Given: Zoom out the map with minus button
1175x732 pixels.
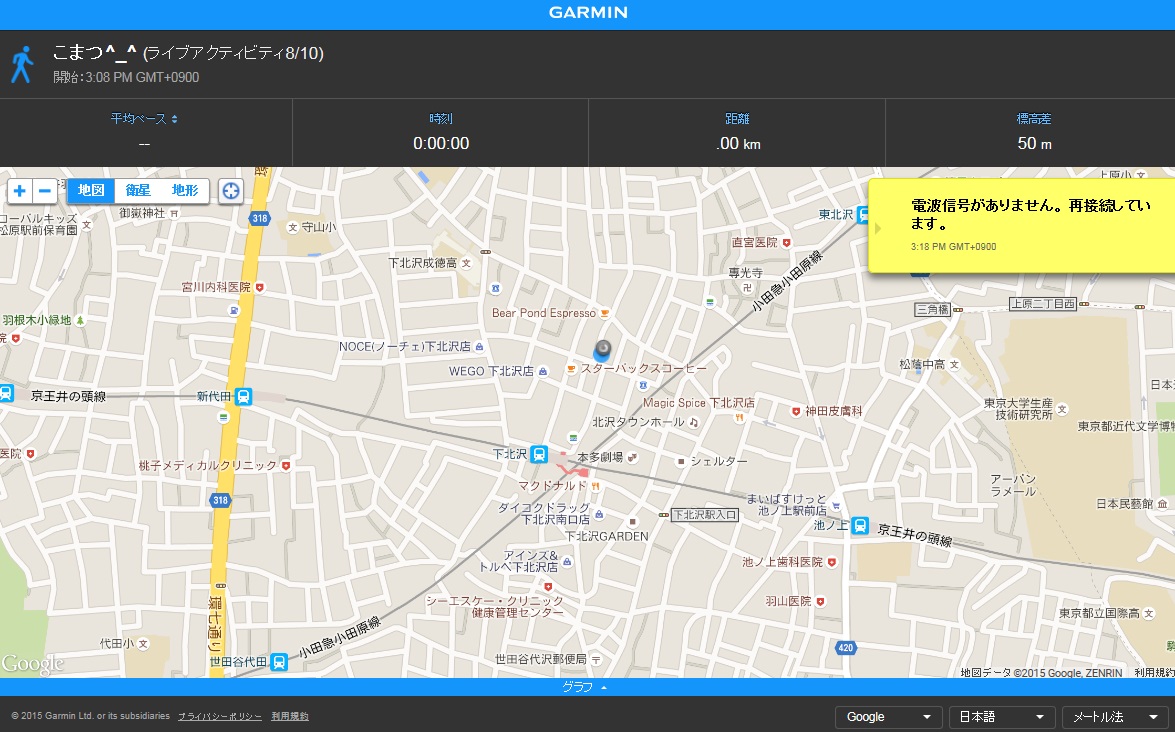Looking at the screenshot, I should [44, 191].
